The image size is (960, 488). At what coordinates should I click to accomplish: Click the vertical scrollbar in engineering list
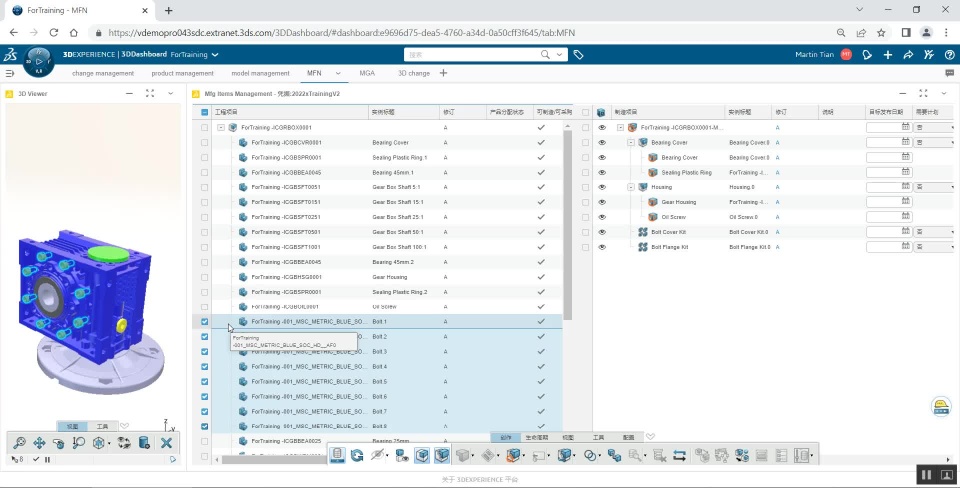(567, 225)
